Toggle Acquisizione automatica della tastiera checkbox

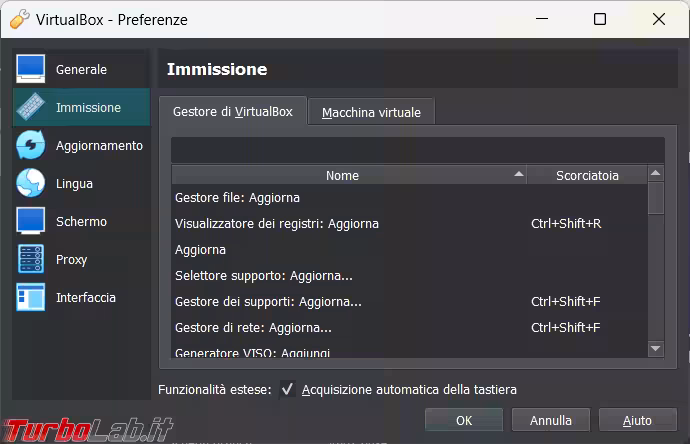[x=288, y=389]
